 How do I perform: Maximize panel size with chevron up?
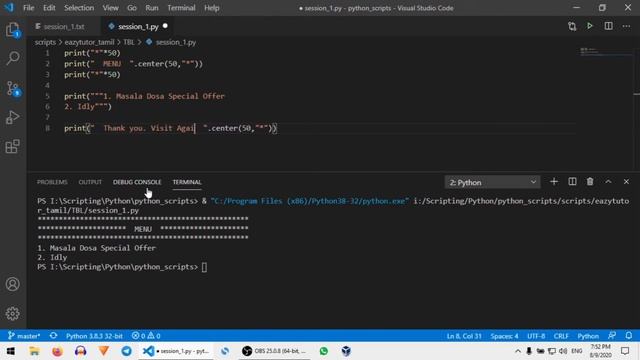(608, 182)
